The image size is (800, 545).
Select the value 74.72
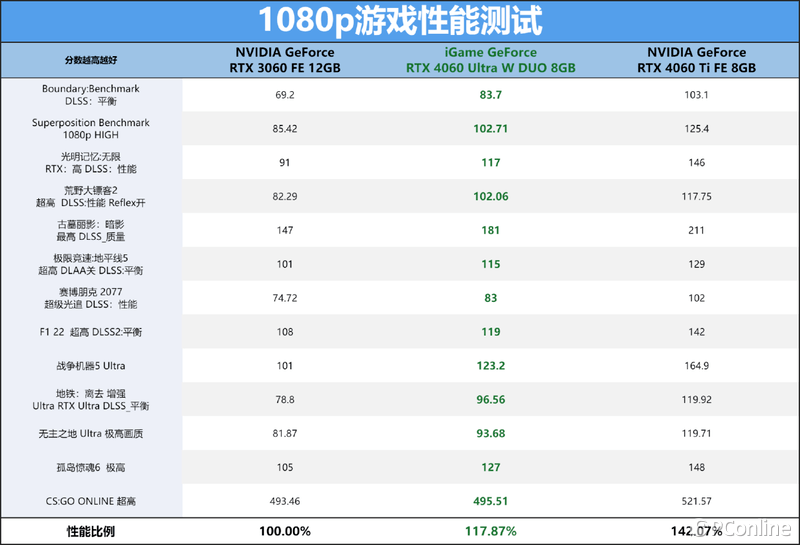pos(285,298)
